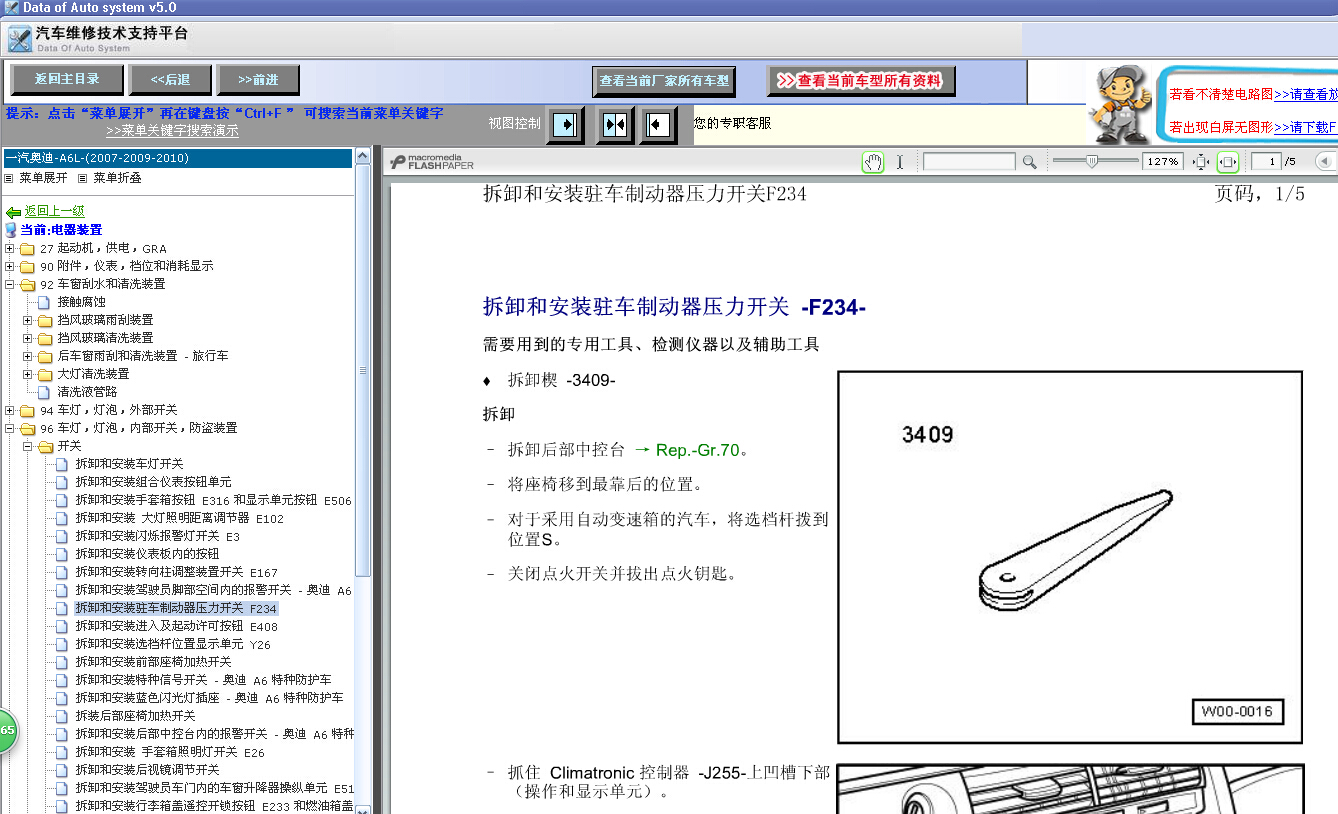The height and width of the screenshot is (814, 1338).
Task: Select 拆卸和安装驻车制动器压力开关 F234 item
Action: (176, 608)
